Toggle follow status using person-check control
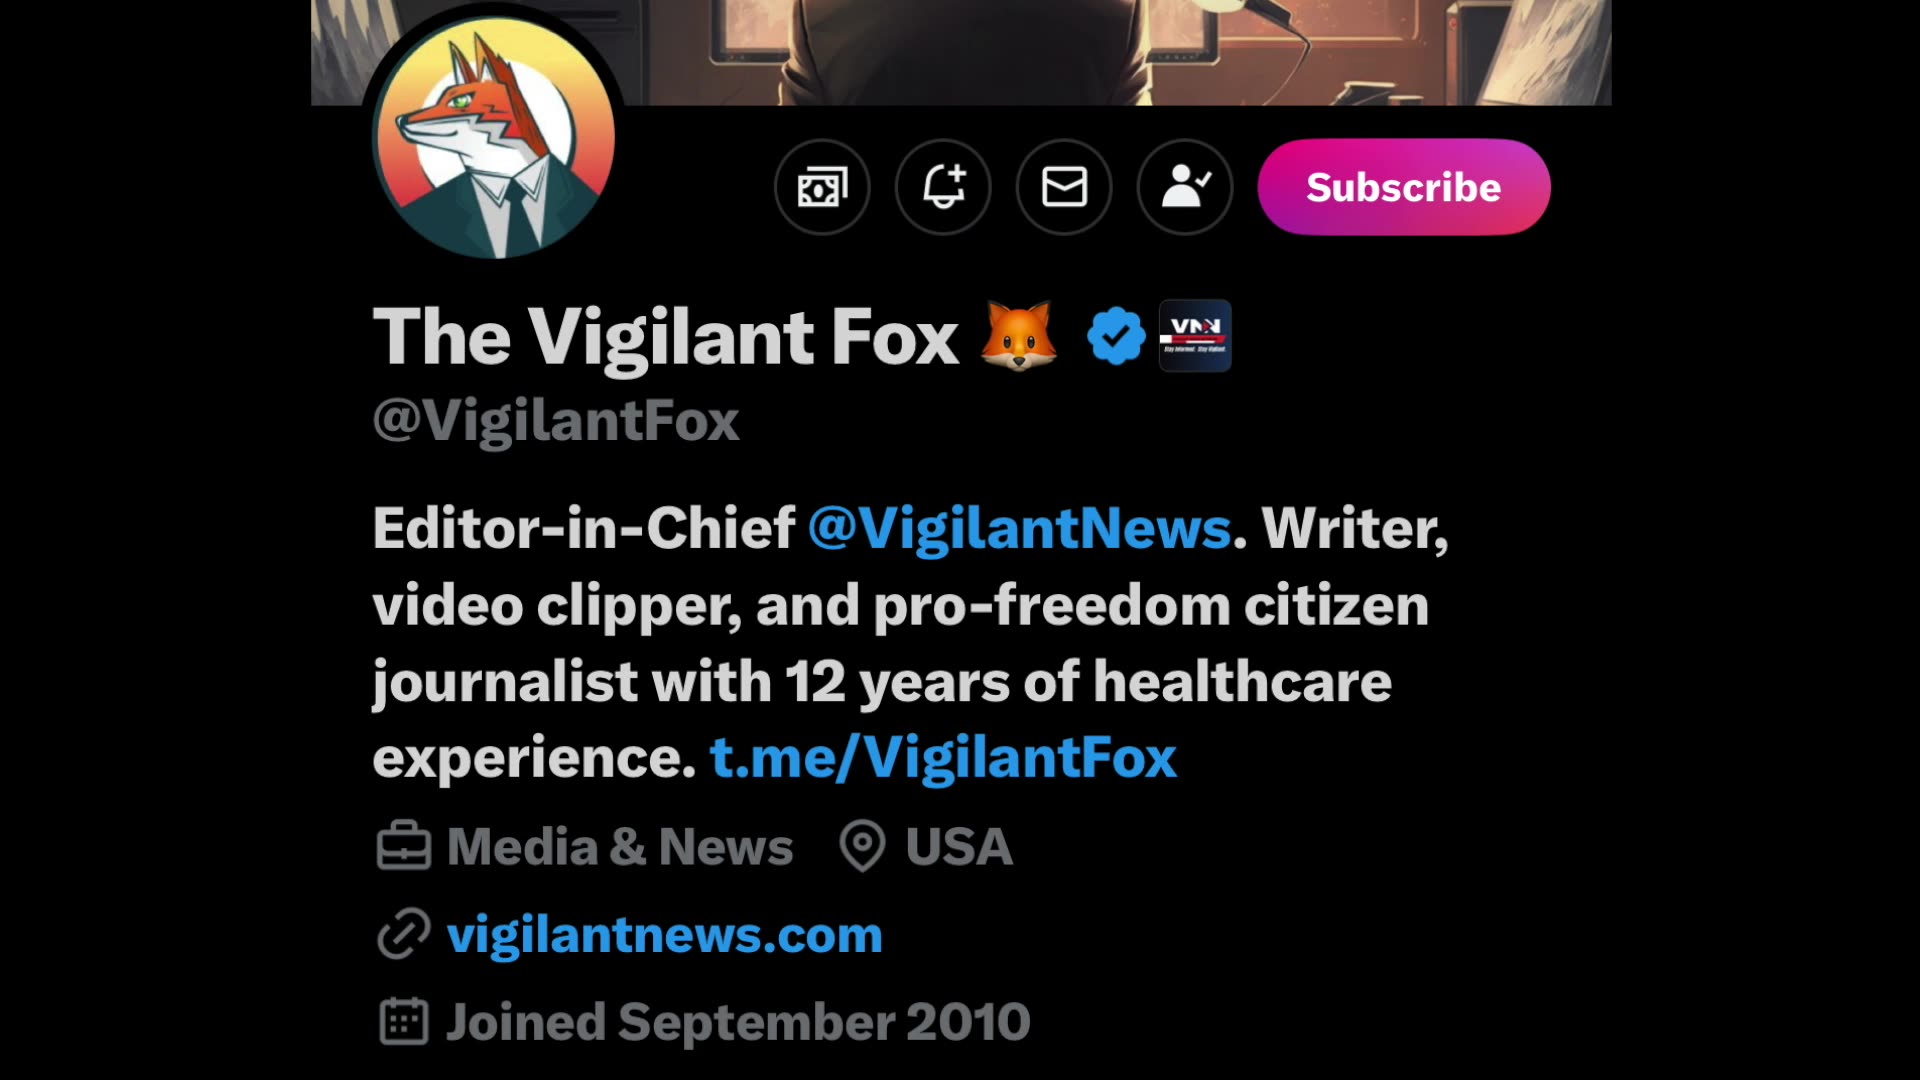 pyautogui.click(x=1184, y=187)
